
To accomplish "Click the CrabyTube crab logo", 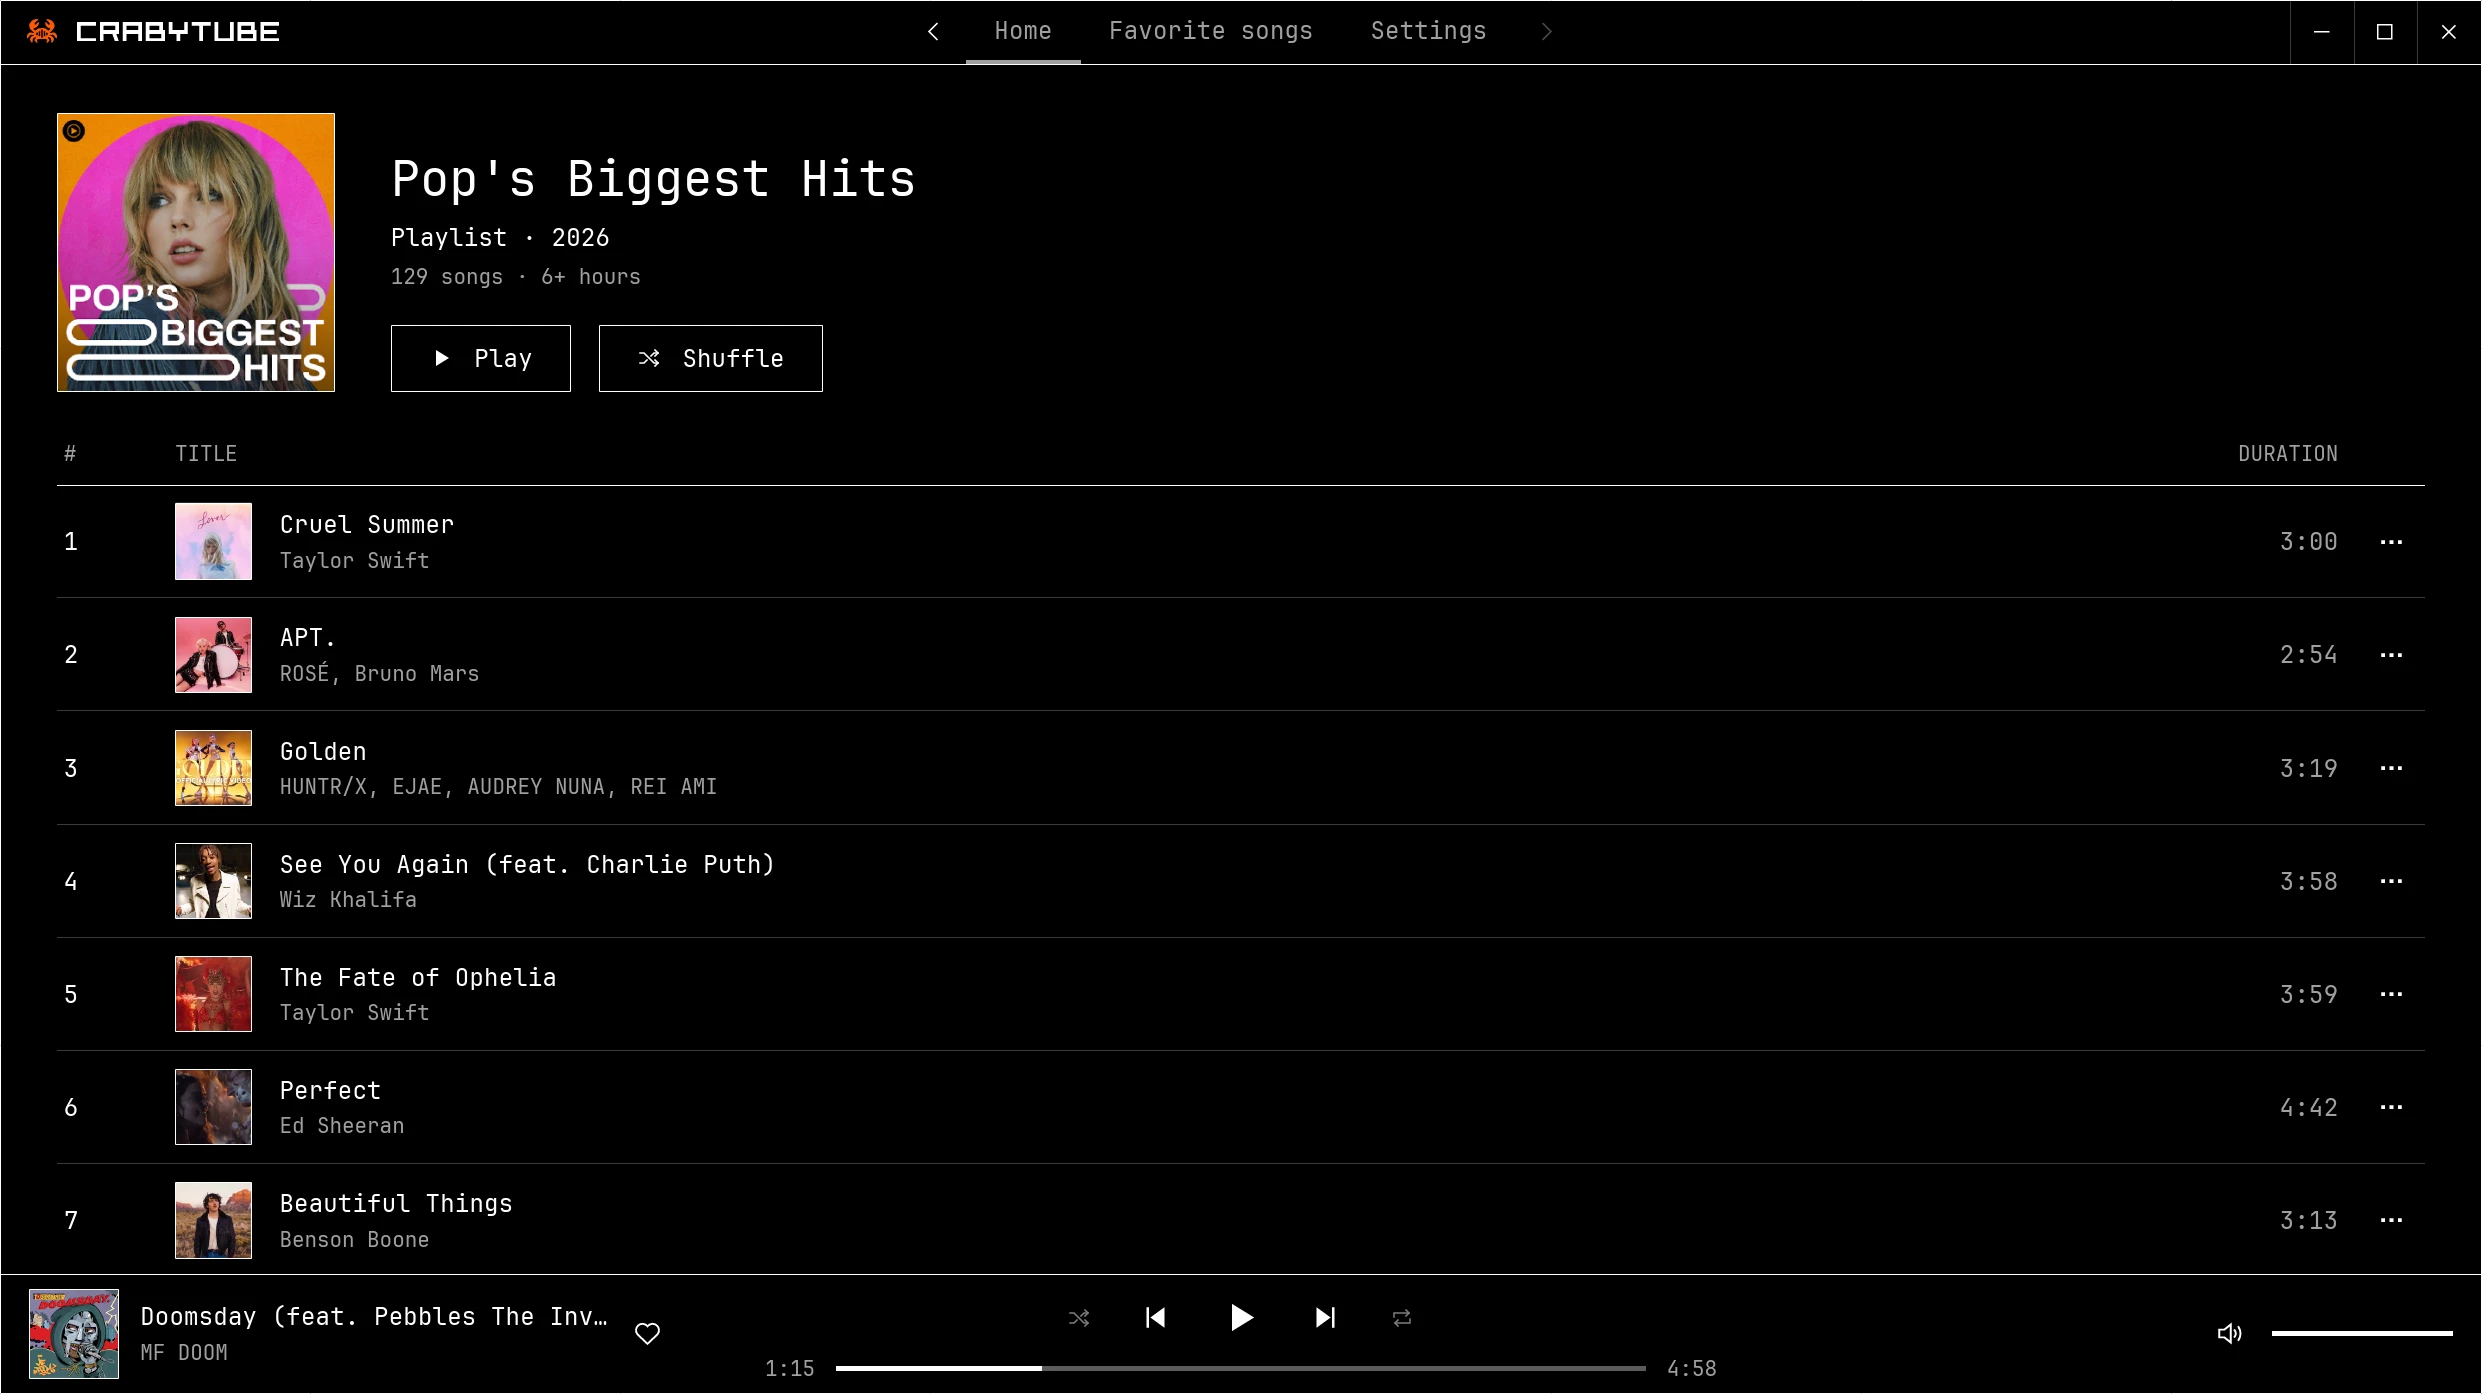I will pos(41,32).
